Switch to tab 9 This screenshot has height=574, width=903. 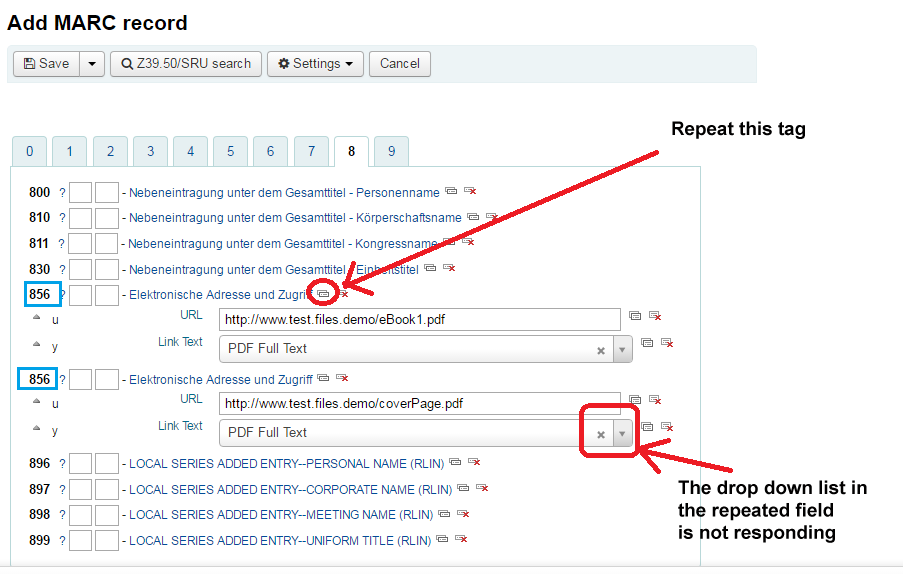(x=391, y=151)
